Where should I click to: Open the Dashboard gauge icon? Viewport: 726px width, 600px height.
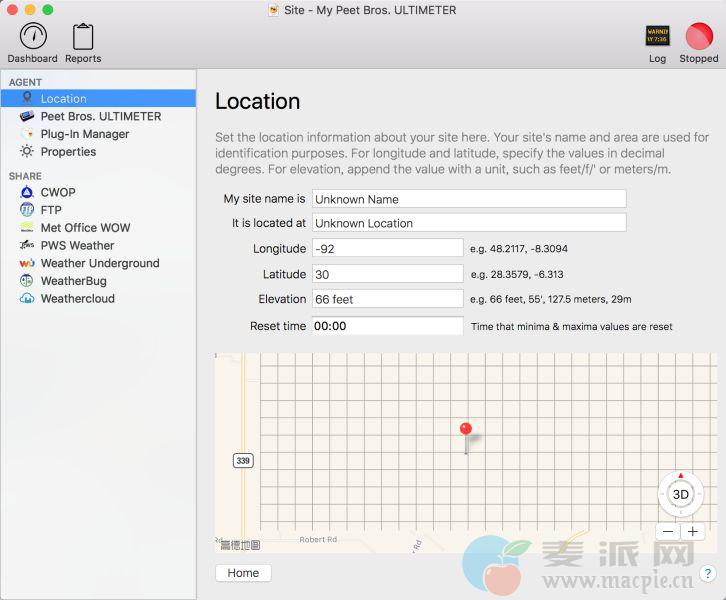32,37
